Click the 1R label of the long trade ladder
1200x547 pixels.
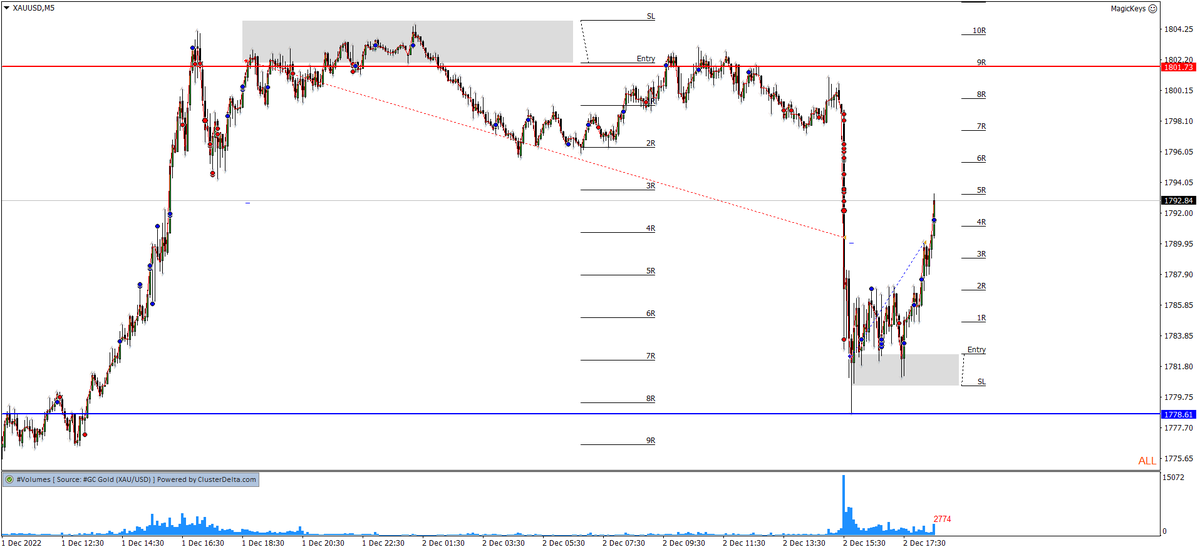tap(982, 318)
